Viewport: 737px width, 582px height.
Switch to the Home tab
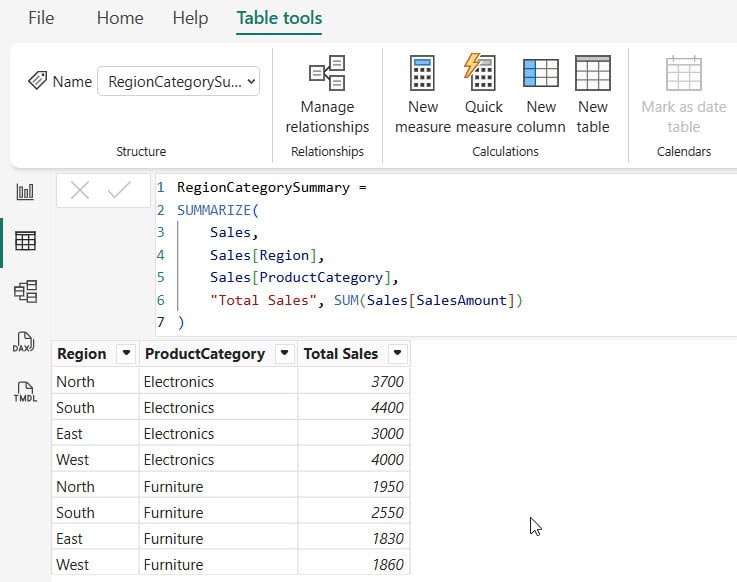pyautogui.click(x=120, y=18)
